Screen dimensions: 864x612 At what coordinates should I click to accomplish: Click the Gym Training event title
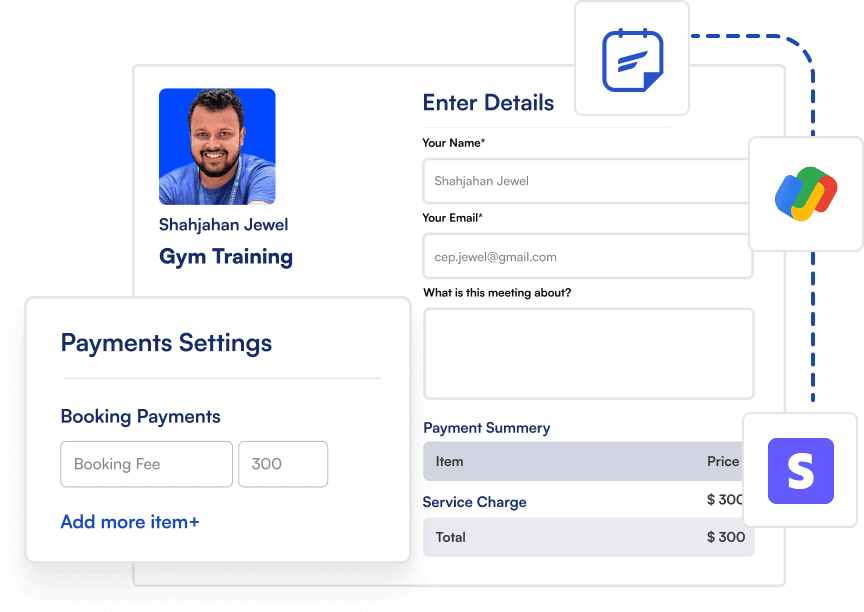tap(226, 257)
